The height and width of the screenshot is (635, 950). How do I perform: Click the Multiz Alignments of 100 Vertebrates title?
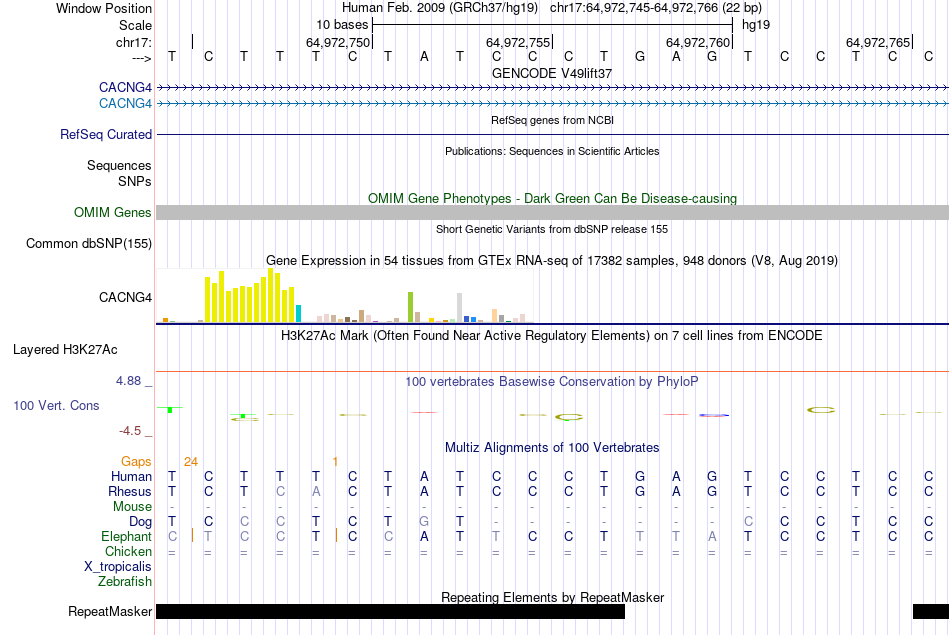click(x=552, y=448)
